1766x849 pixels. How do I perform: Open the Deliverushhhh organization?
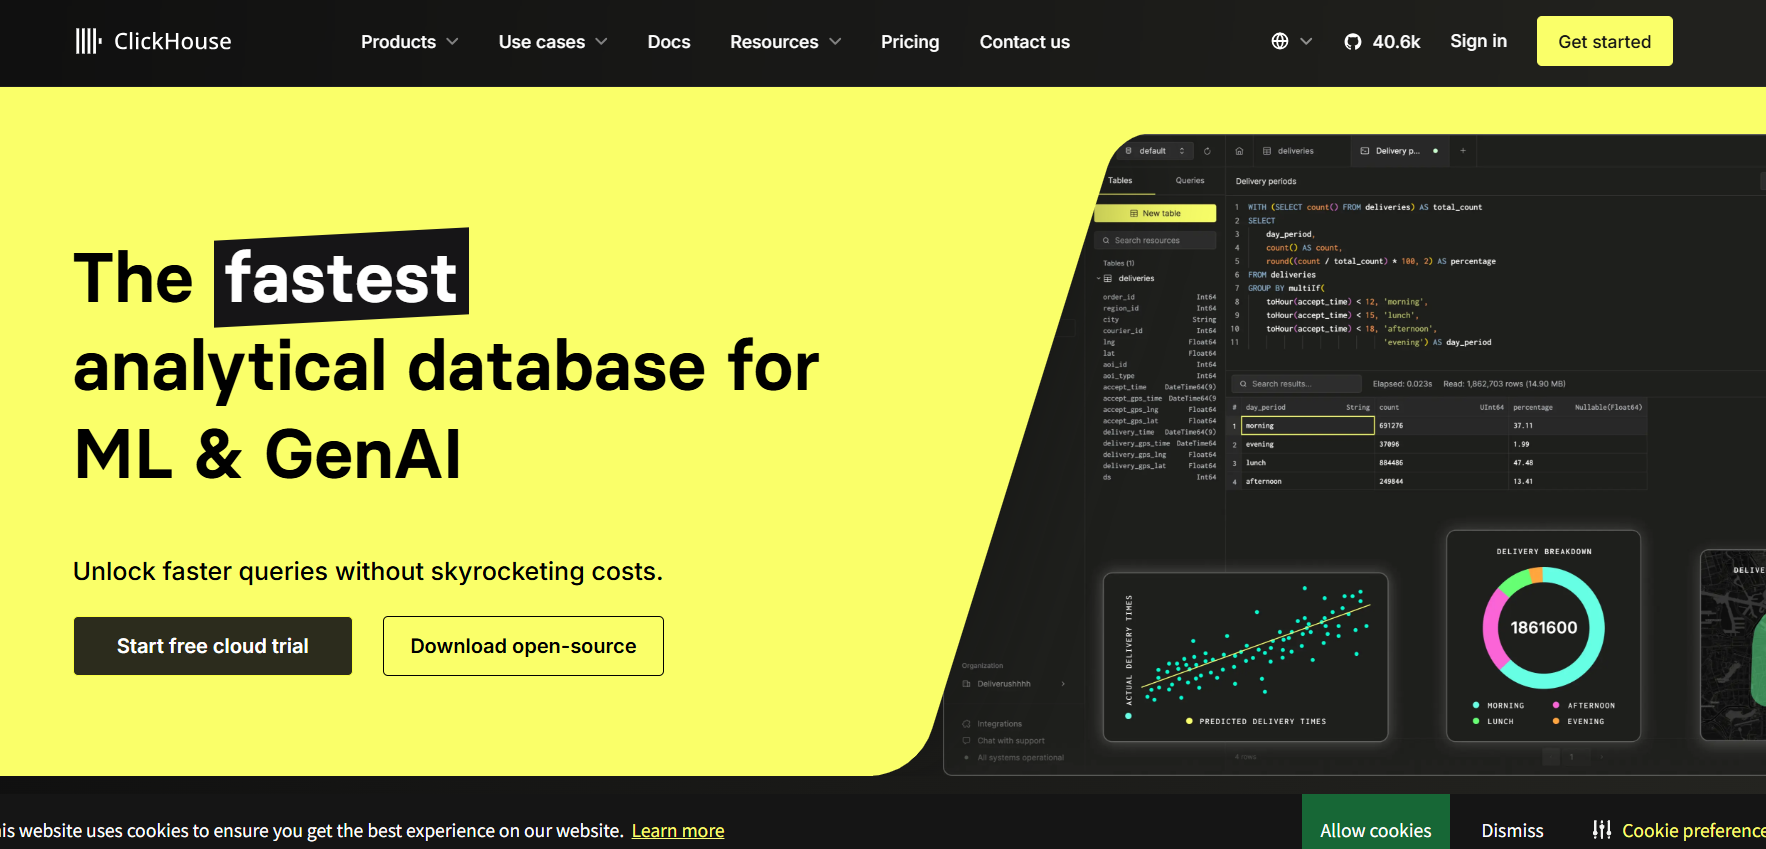coord(1014,684)
